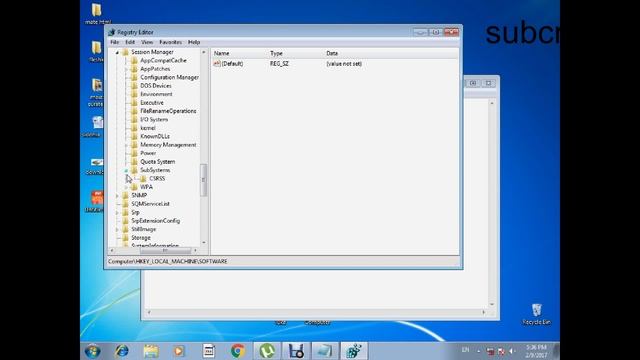Viewport: 640px width, 360px height.
Task: Expand the Memory Management key
Action: pyautogui.click(x=126, y=145)
